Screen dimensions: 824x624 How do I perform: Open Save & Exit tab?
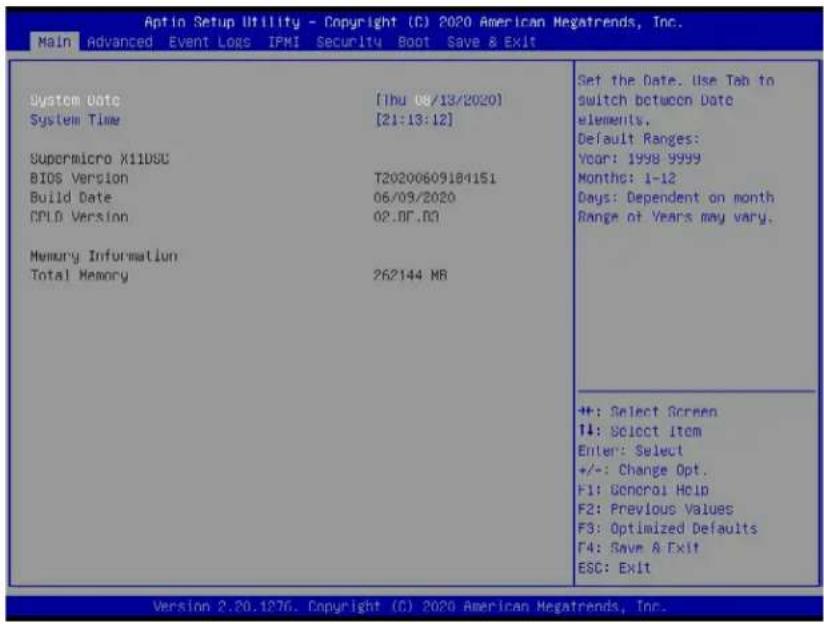coord(491,42)
